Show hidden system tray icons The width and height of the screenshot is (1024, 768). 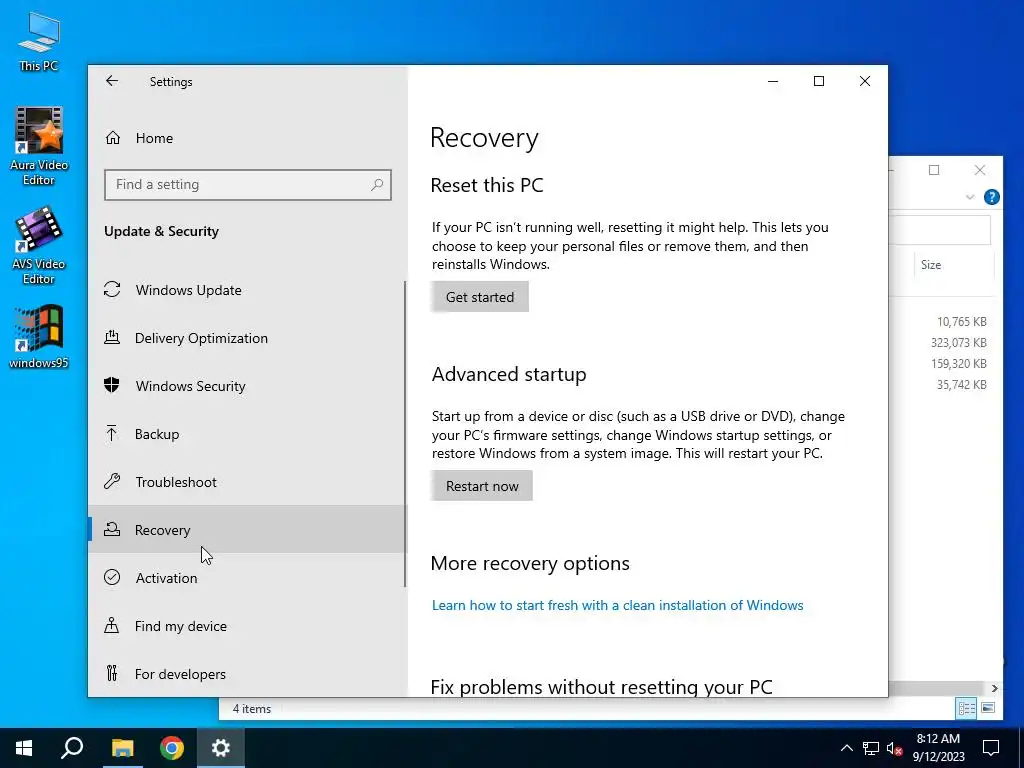(x=846, y=748)
